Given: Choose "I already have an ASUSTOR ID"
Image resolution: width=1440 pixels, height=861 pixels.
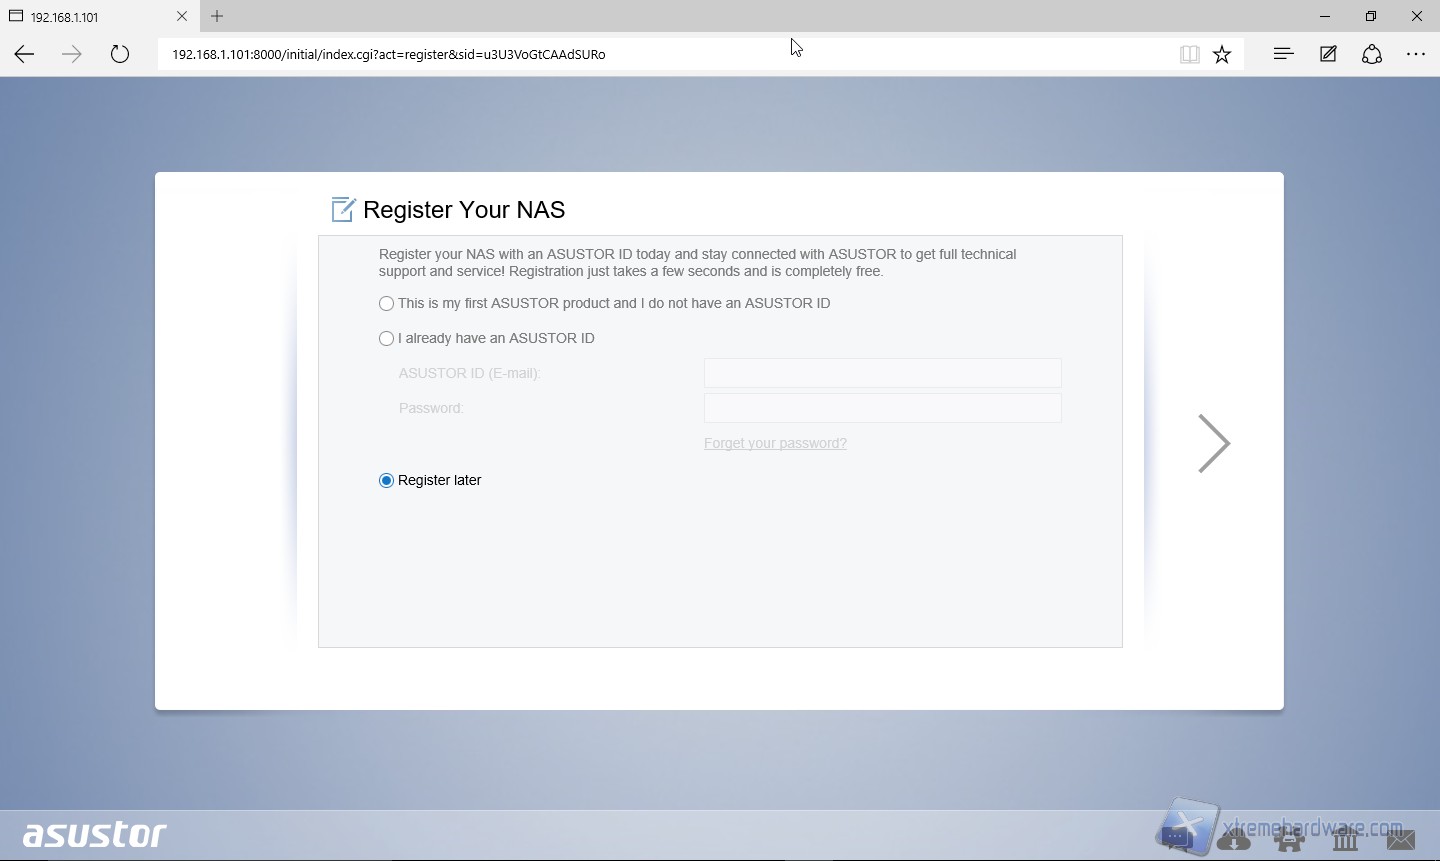Looking at the screenshot, I should [x=386, y=339].
